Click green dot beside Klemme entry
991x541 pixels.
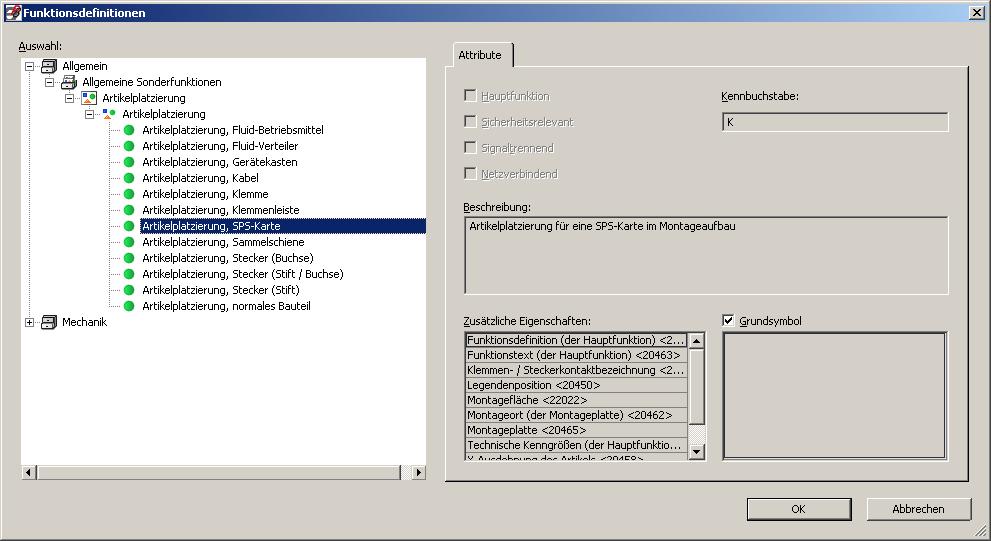pos(129,194)
